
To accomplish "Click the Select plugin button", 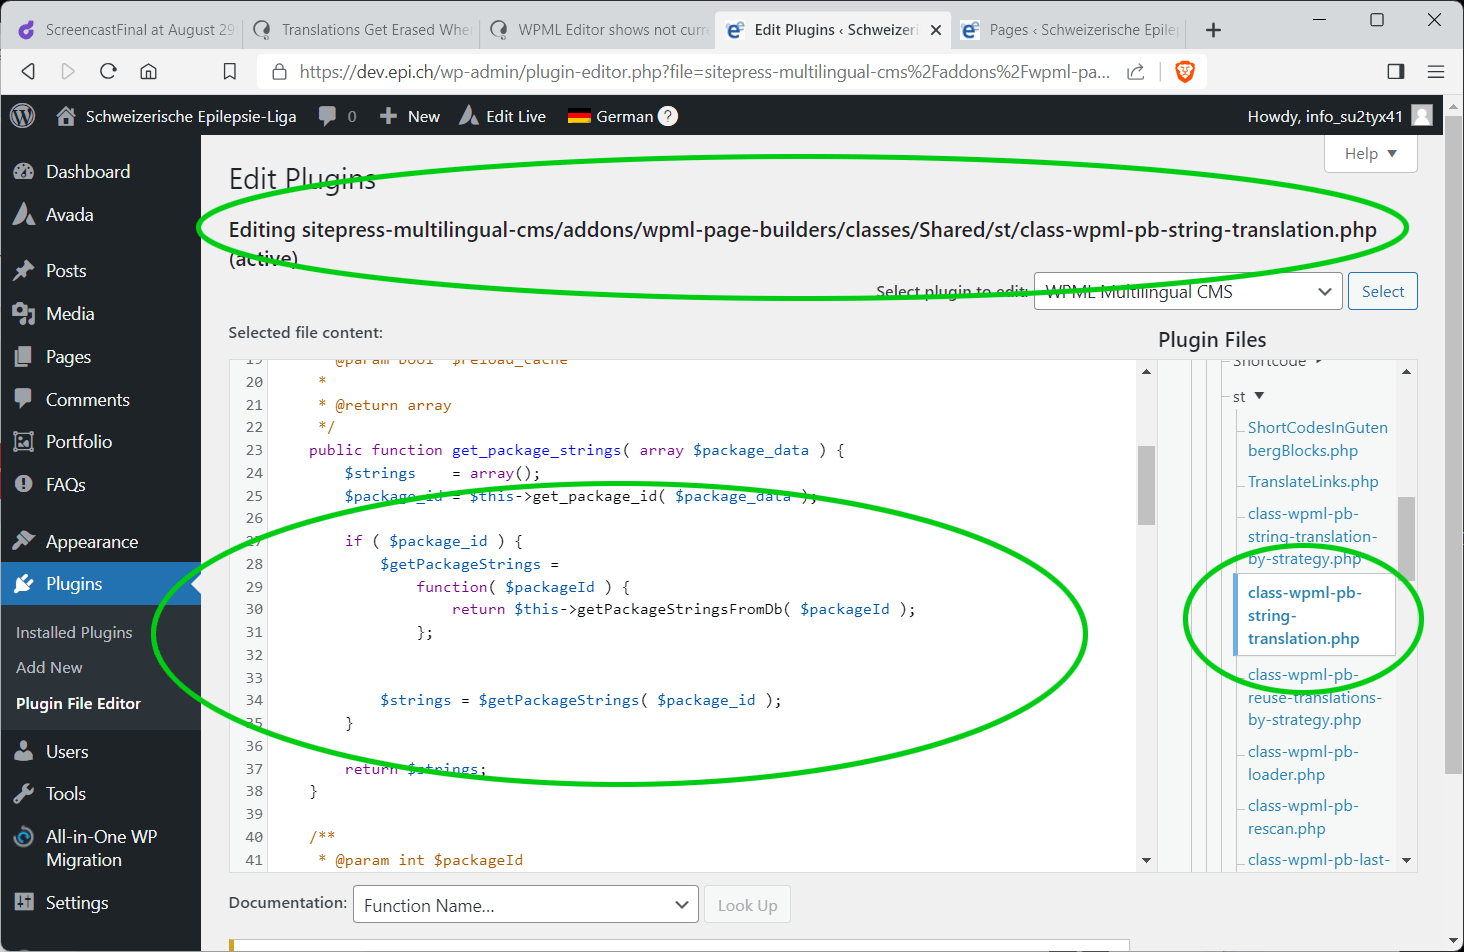I will [1382, 292].
